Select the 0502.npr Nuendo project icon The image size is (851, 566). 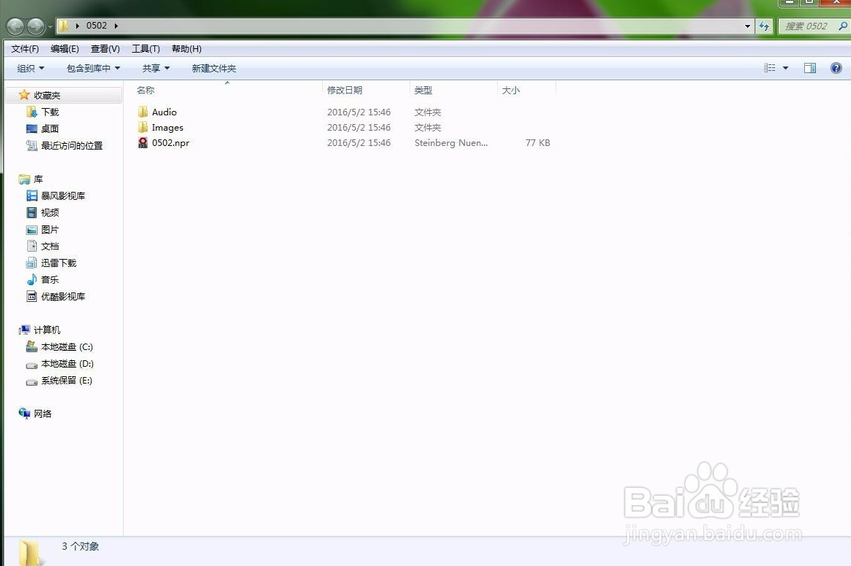point(143,142)
